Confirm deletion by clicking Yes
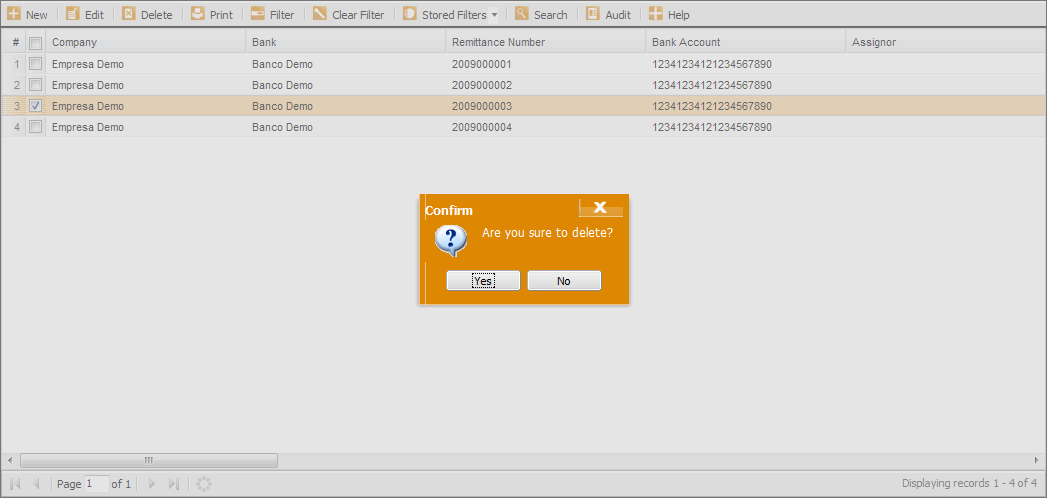The width and height of the screenshot is (1047, 498). pyautogui.click(x=483, y=281)
